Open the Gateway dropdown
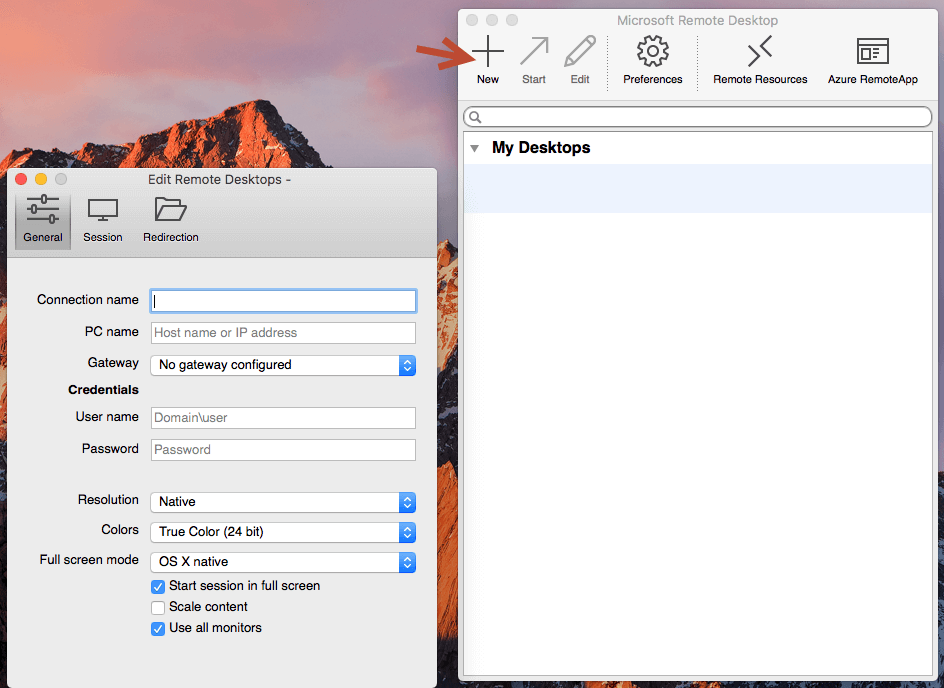Viewport: 944px width, 688px height. [283, 365]
